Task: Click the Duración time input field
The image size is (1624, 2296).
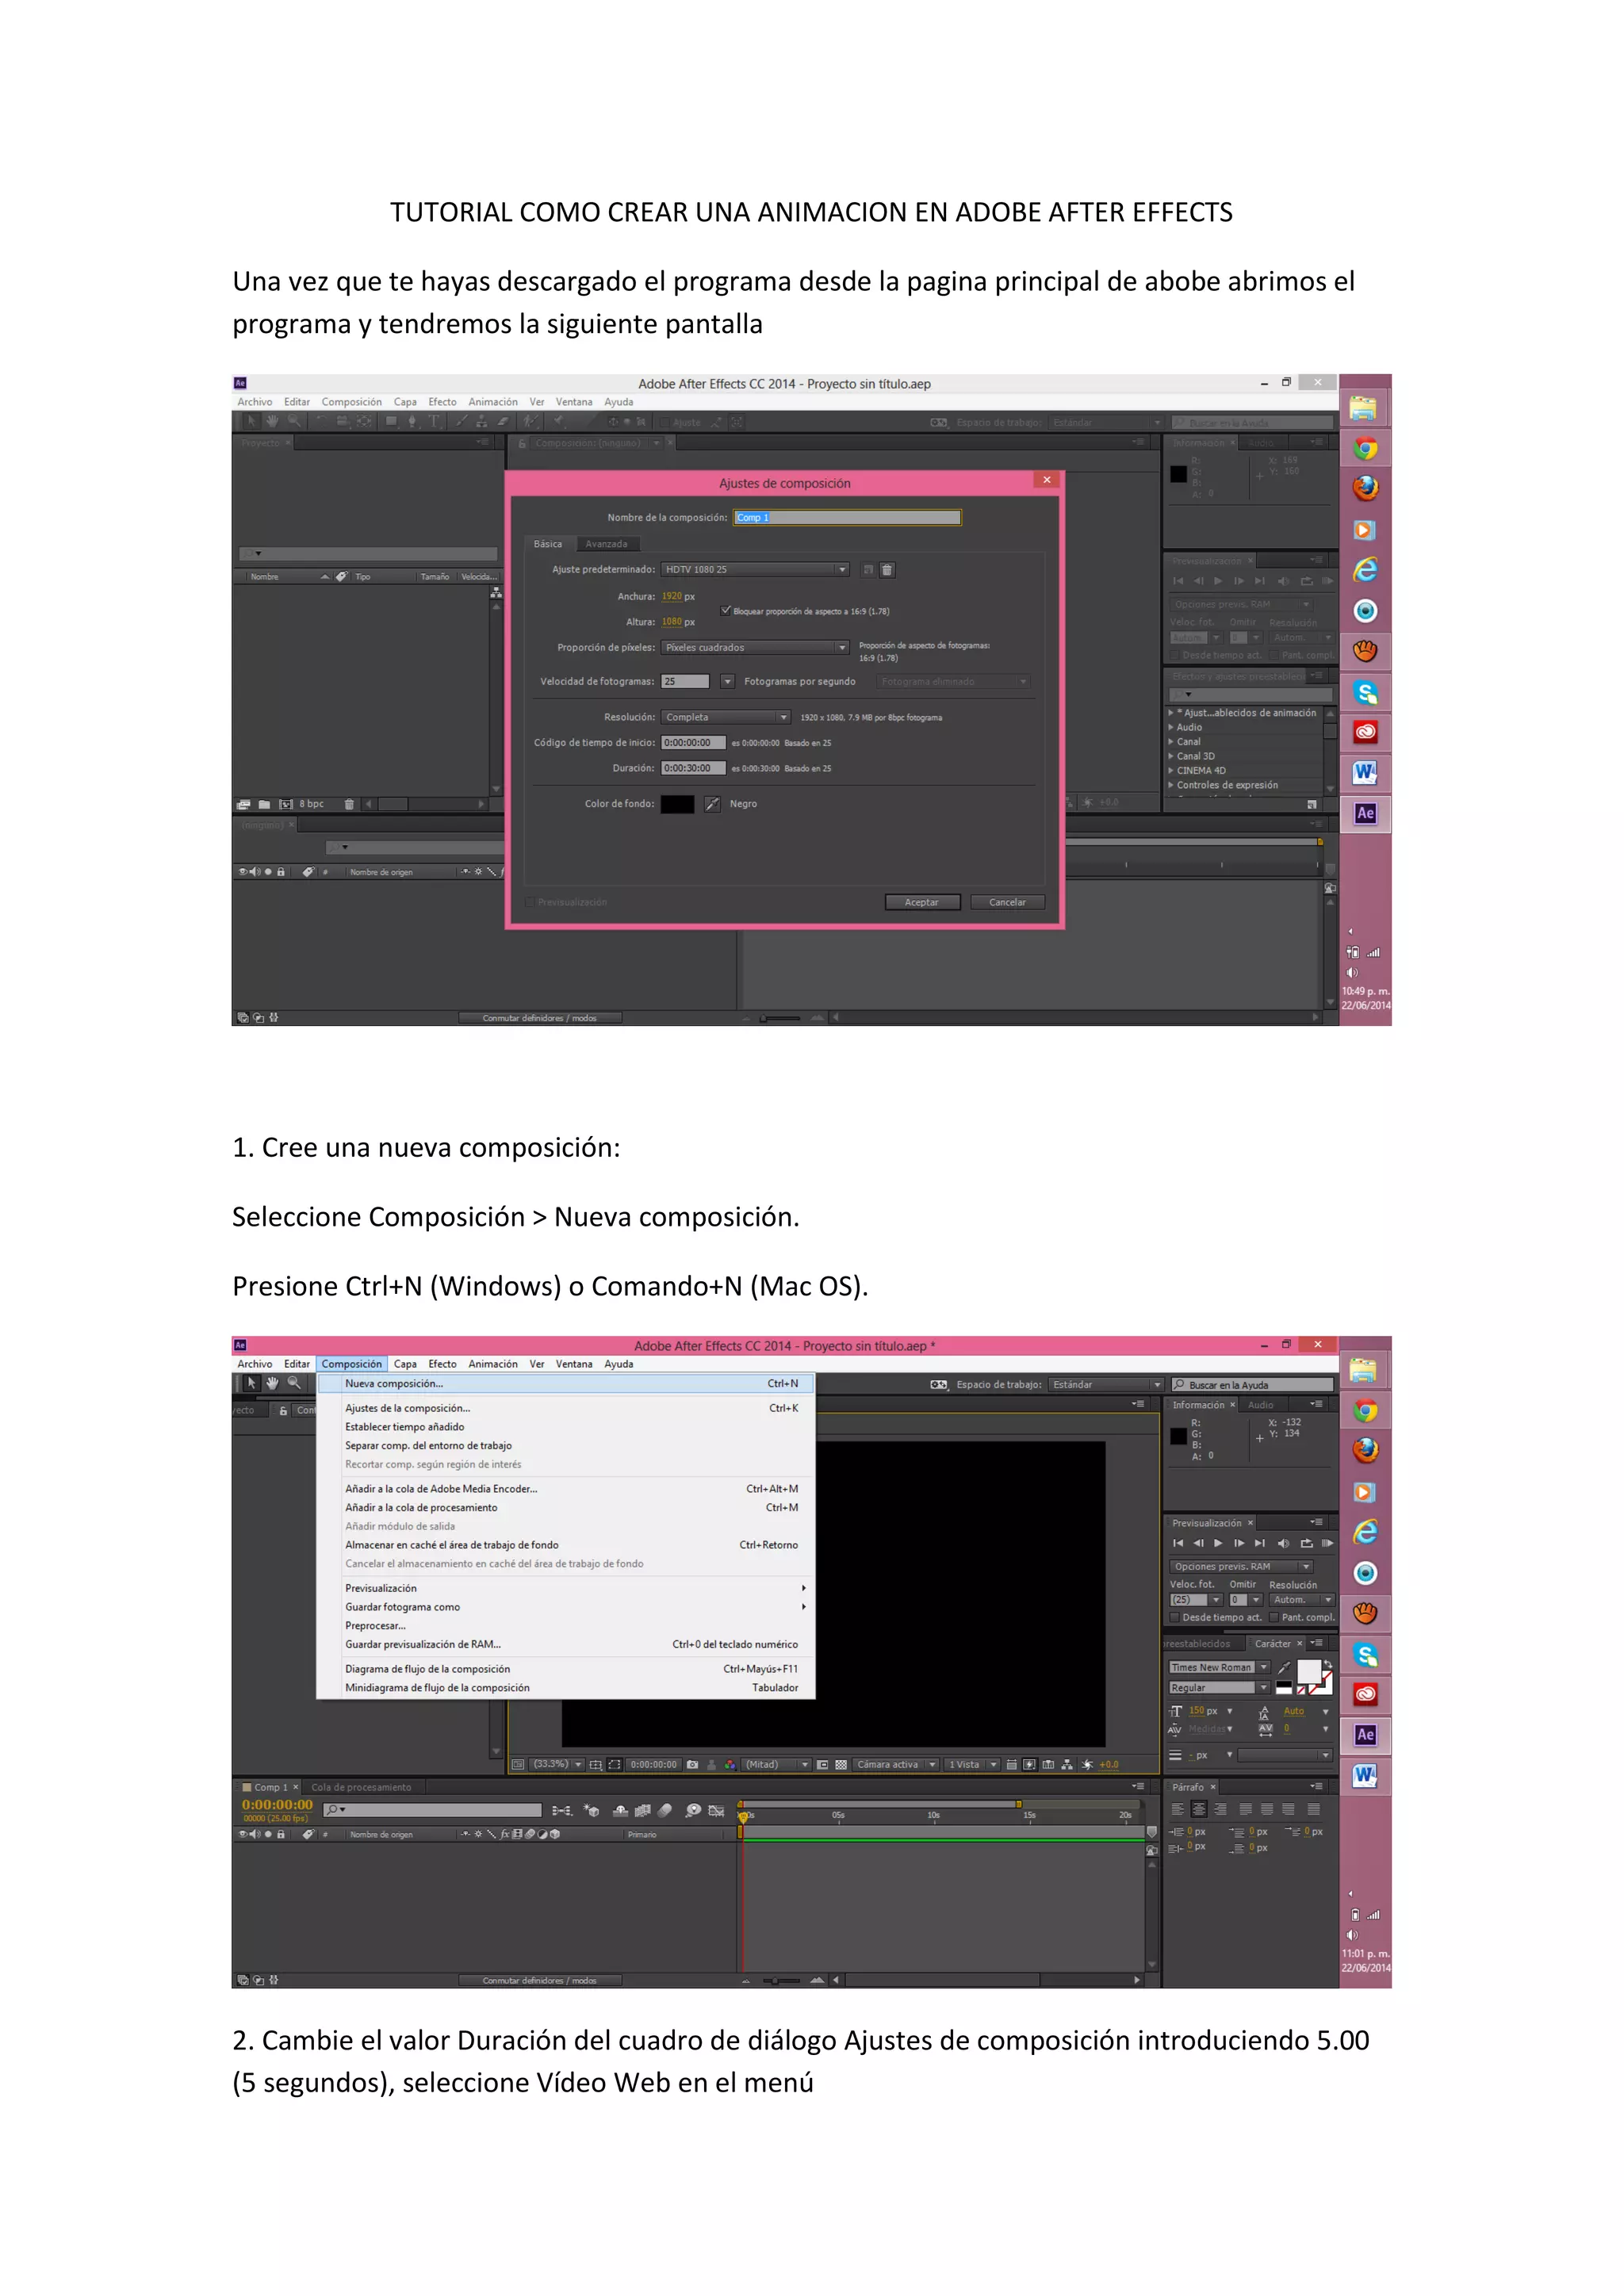Action: click(x=692, y=768)
